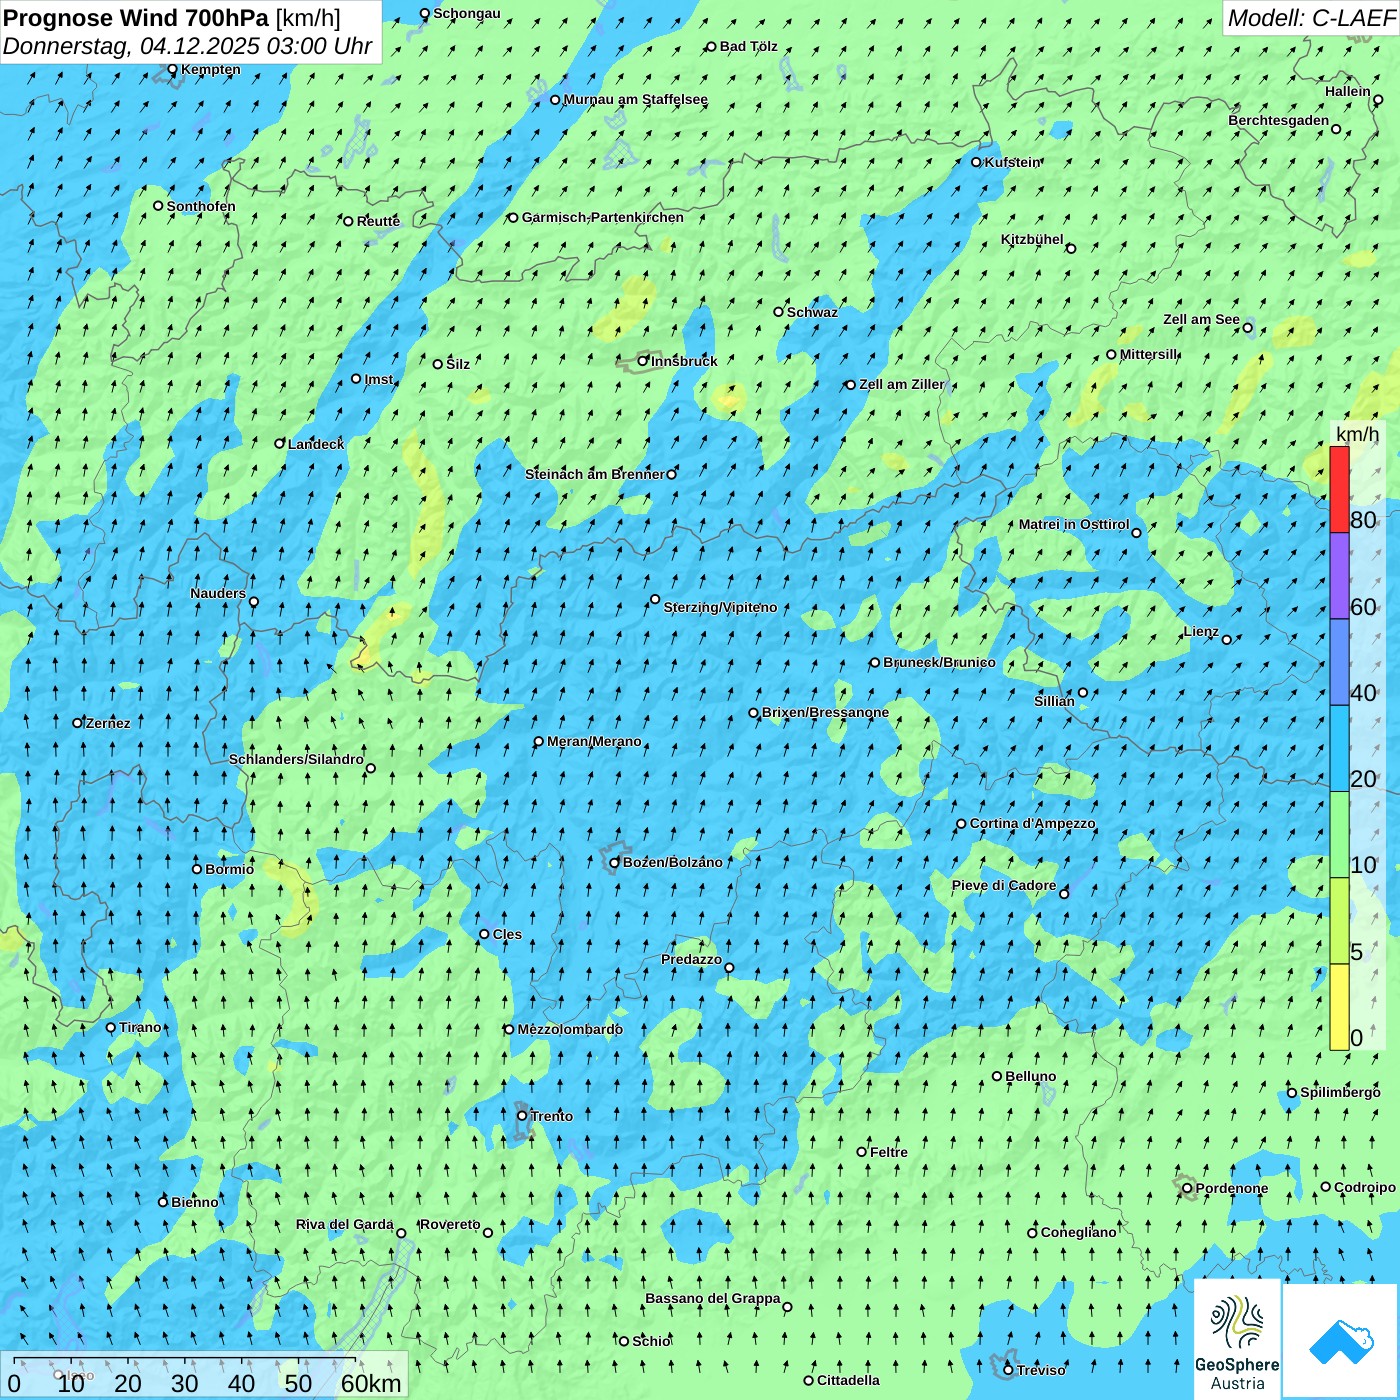Click the Imst label

379,379
